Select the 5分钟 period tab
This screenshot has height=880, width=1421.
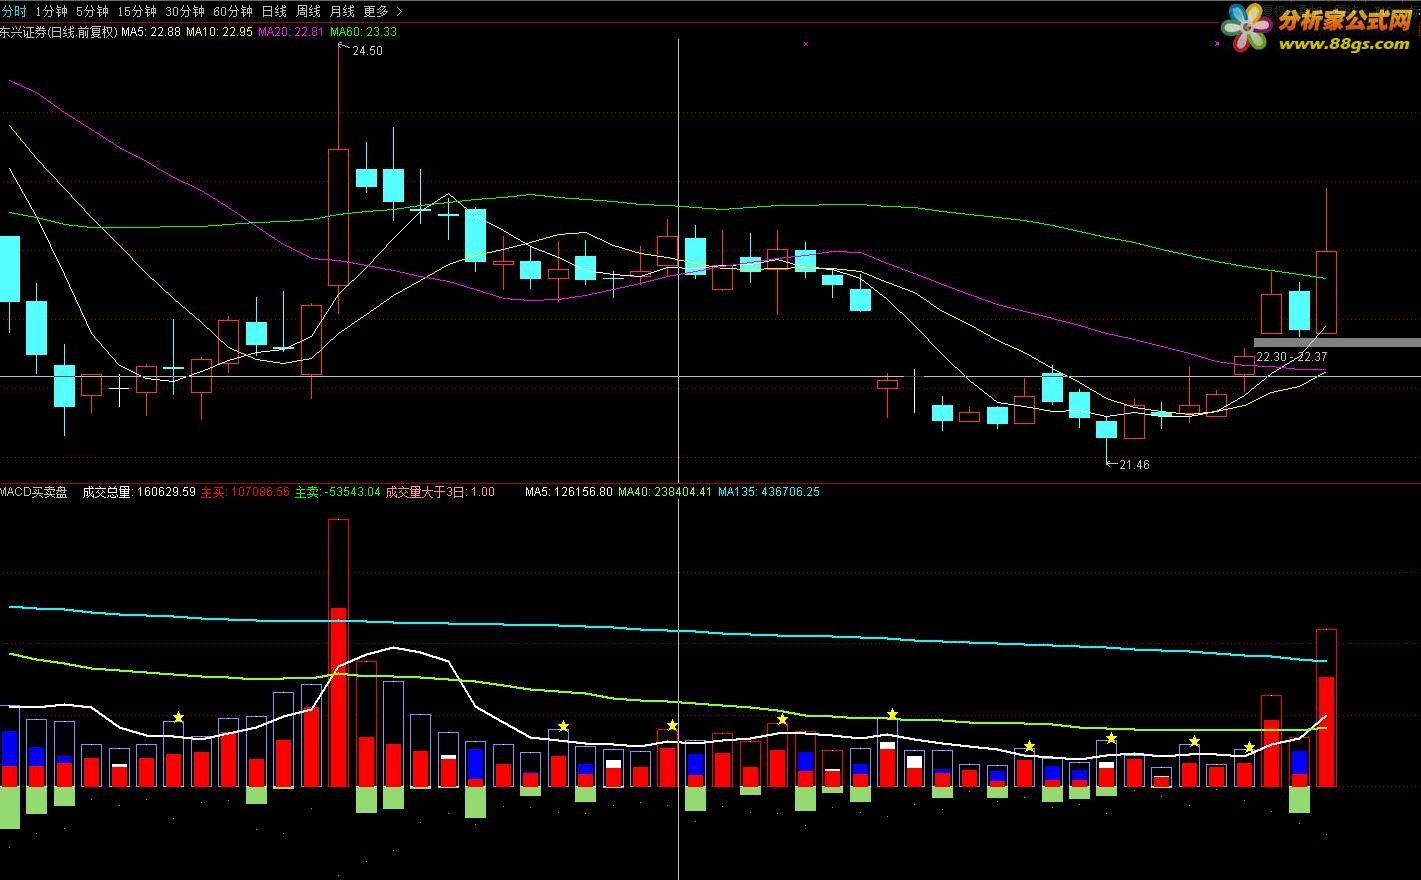92,11
